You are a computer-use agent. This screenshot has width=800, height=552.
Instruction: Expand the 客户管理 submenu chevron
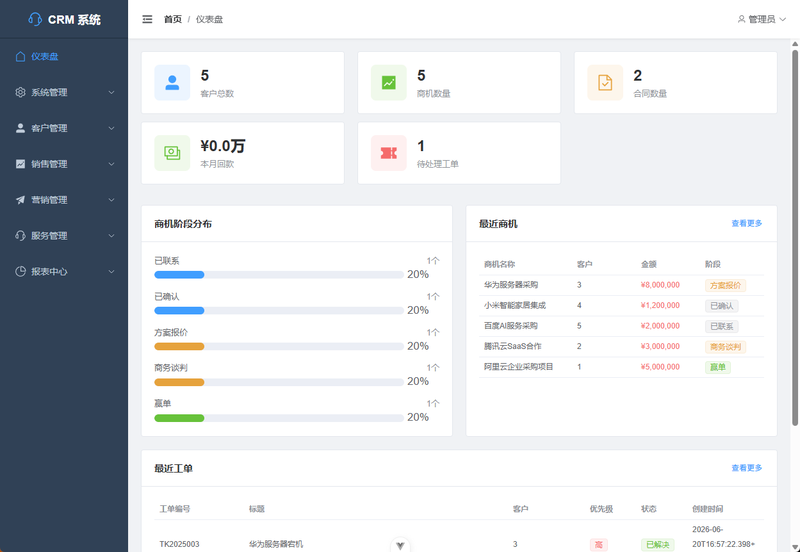pyautogui.click(x=111, y=128)
